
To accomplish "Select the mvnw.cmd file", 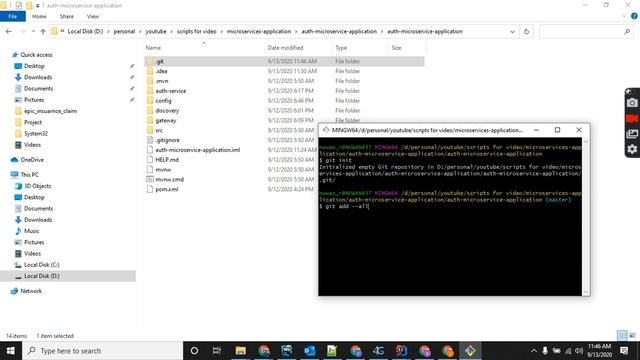I will coord(169,179).
